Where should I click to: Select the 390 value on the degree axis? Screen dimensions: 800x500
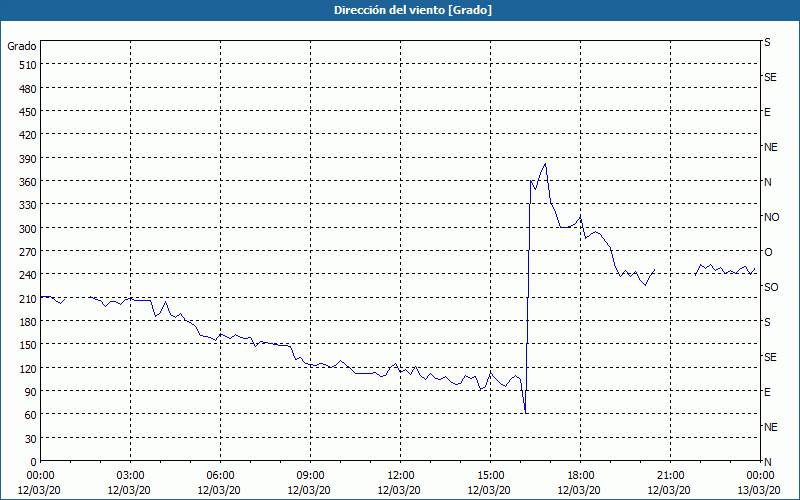coord(28,159)
